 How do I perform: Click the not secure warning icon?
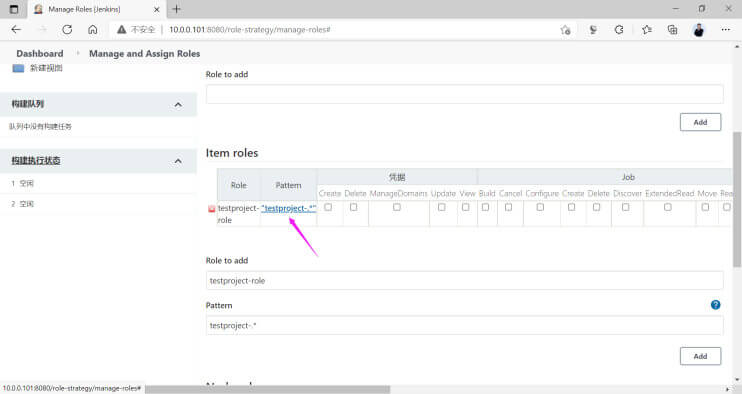[x=122, y=29]
